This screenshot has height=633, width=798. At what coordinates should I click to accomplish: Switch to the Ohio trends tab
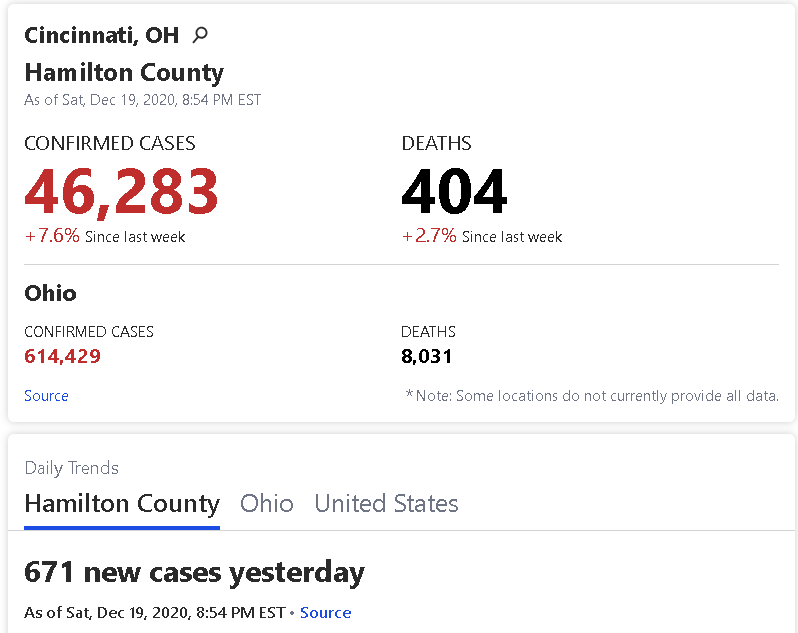click(267, 504)
